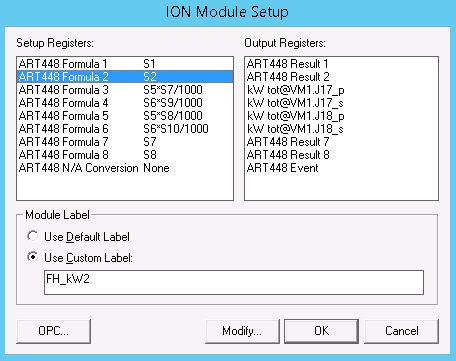Select ART448 N/A Conversion row
The height and width of the screenshot is (361, 456).
point(125,168)
